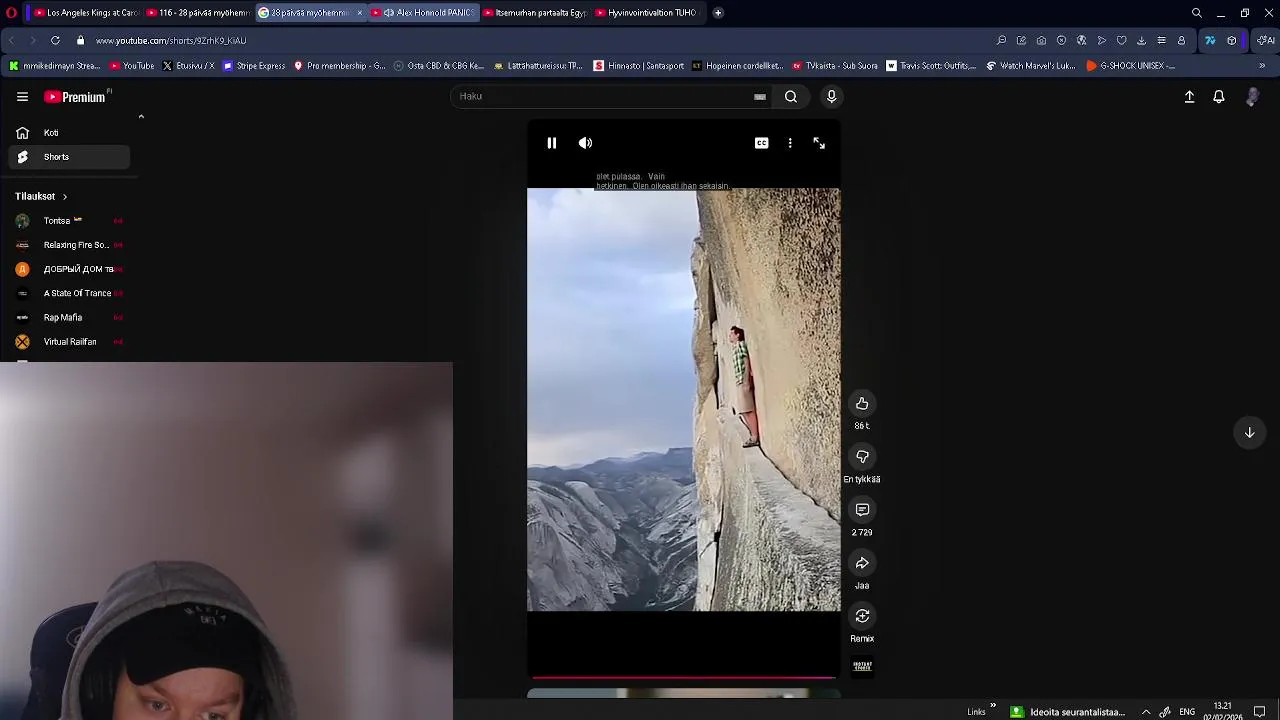Expand taskbar Links toolbar chevron
This screenshot has width=1280, height=720.
[992, 706]
